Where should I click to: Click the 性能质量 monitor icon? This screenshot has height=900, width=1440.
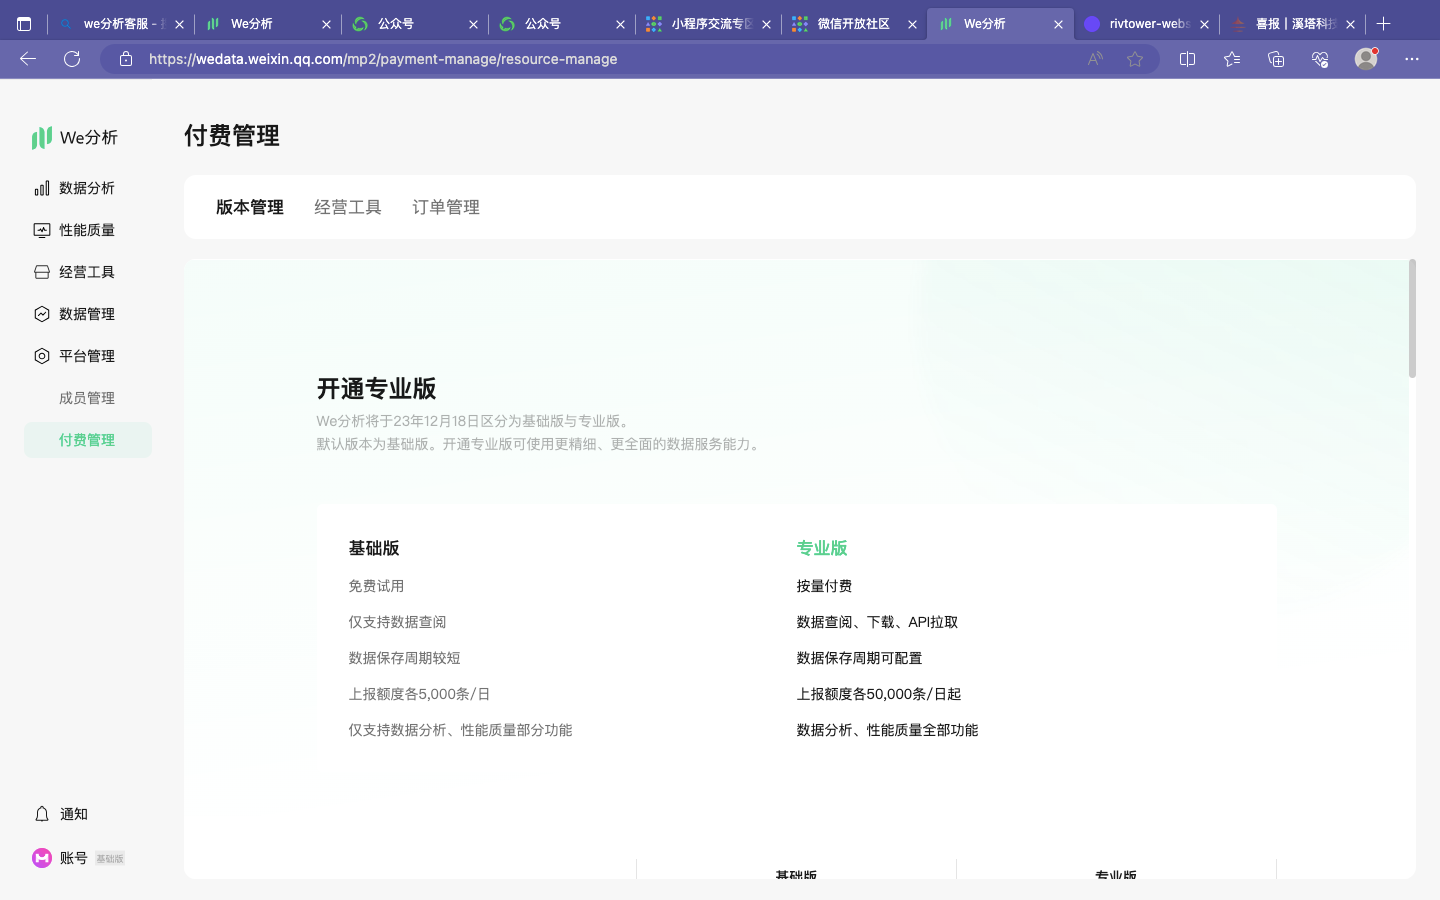coord(42,230)
